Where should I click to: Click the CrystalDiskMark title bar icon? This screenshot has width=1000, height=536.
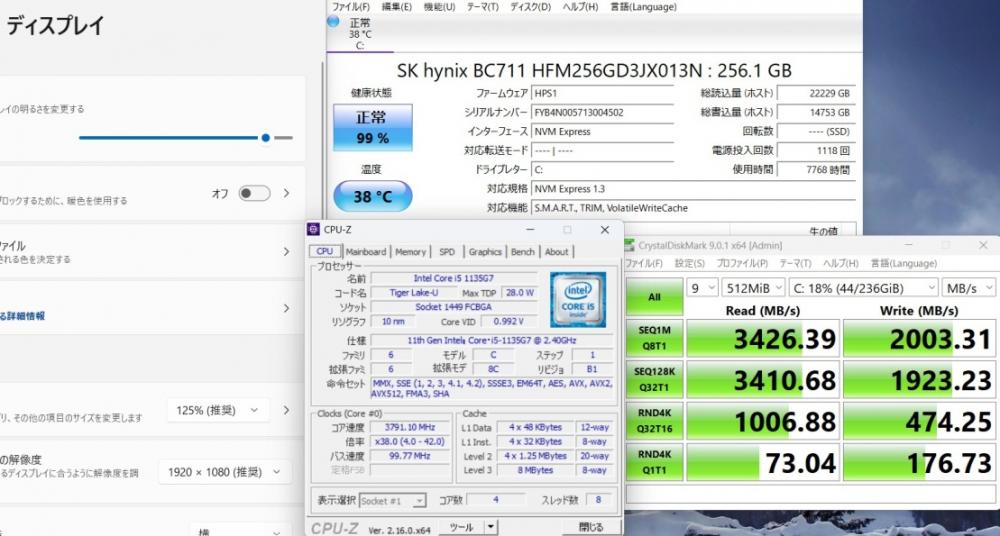point(631,244)
